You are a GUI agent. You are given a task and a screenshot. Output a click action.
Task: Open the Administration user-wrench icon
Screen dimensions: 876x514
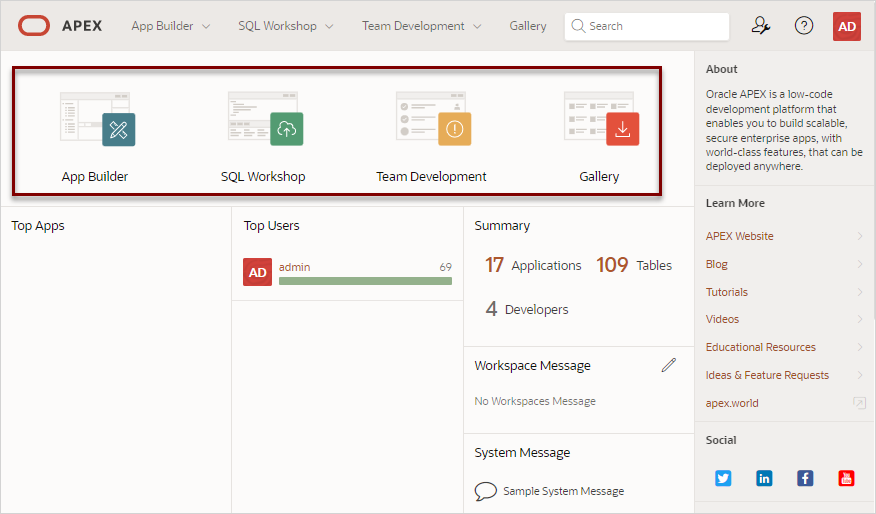(x=760, y=26)
